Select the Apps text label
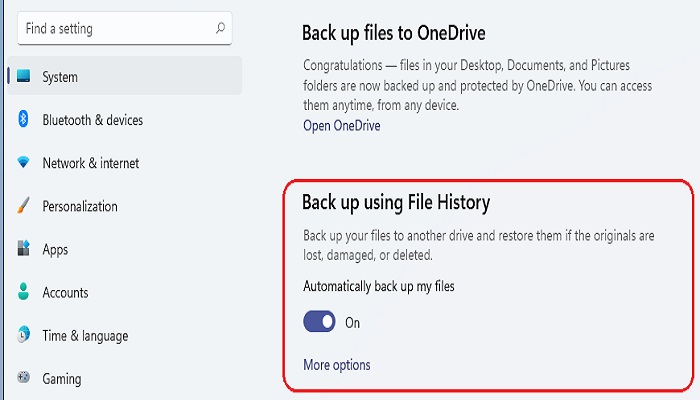The width and height of the screenshot is (700, 400). [x=56, y=250]
